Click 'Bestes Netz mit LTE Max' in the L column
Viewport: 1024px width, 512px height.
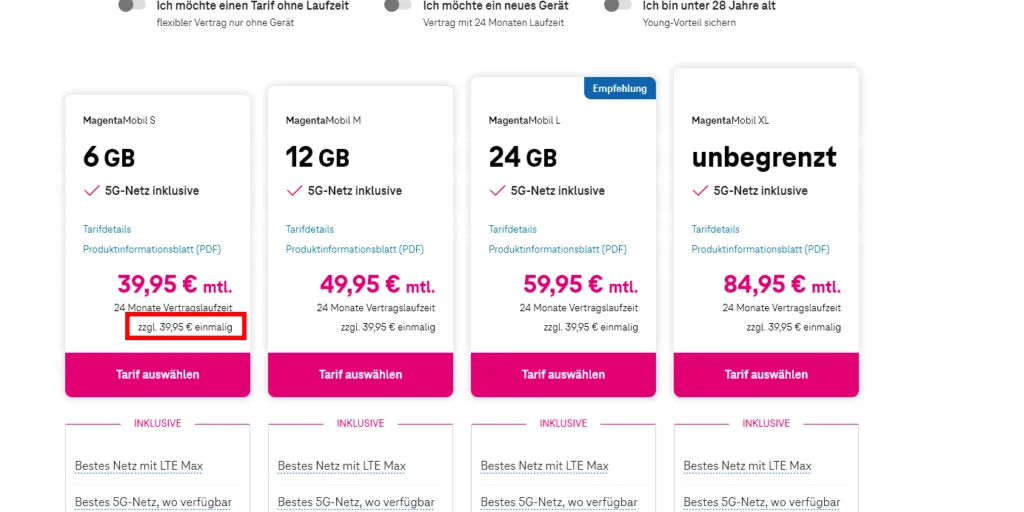[545, 466]
